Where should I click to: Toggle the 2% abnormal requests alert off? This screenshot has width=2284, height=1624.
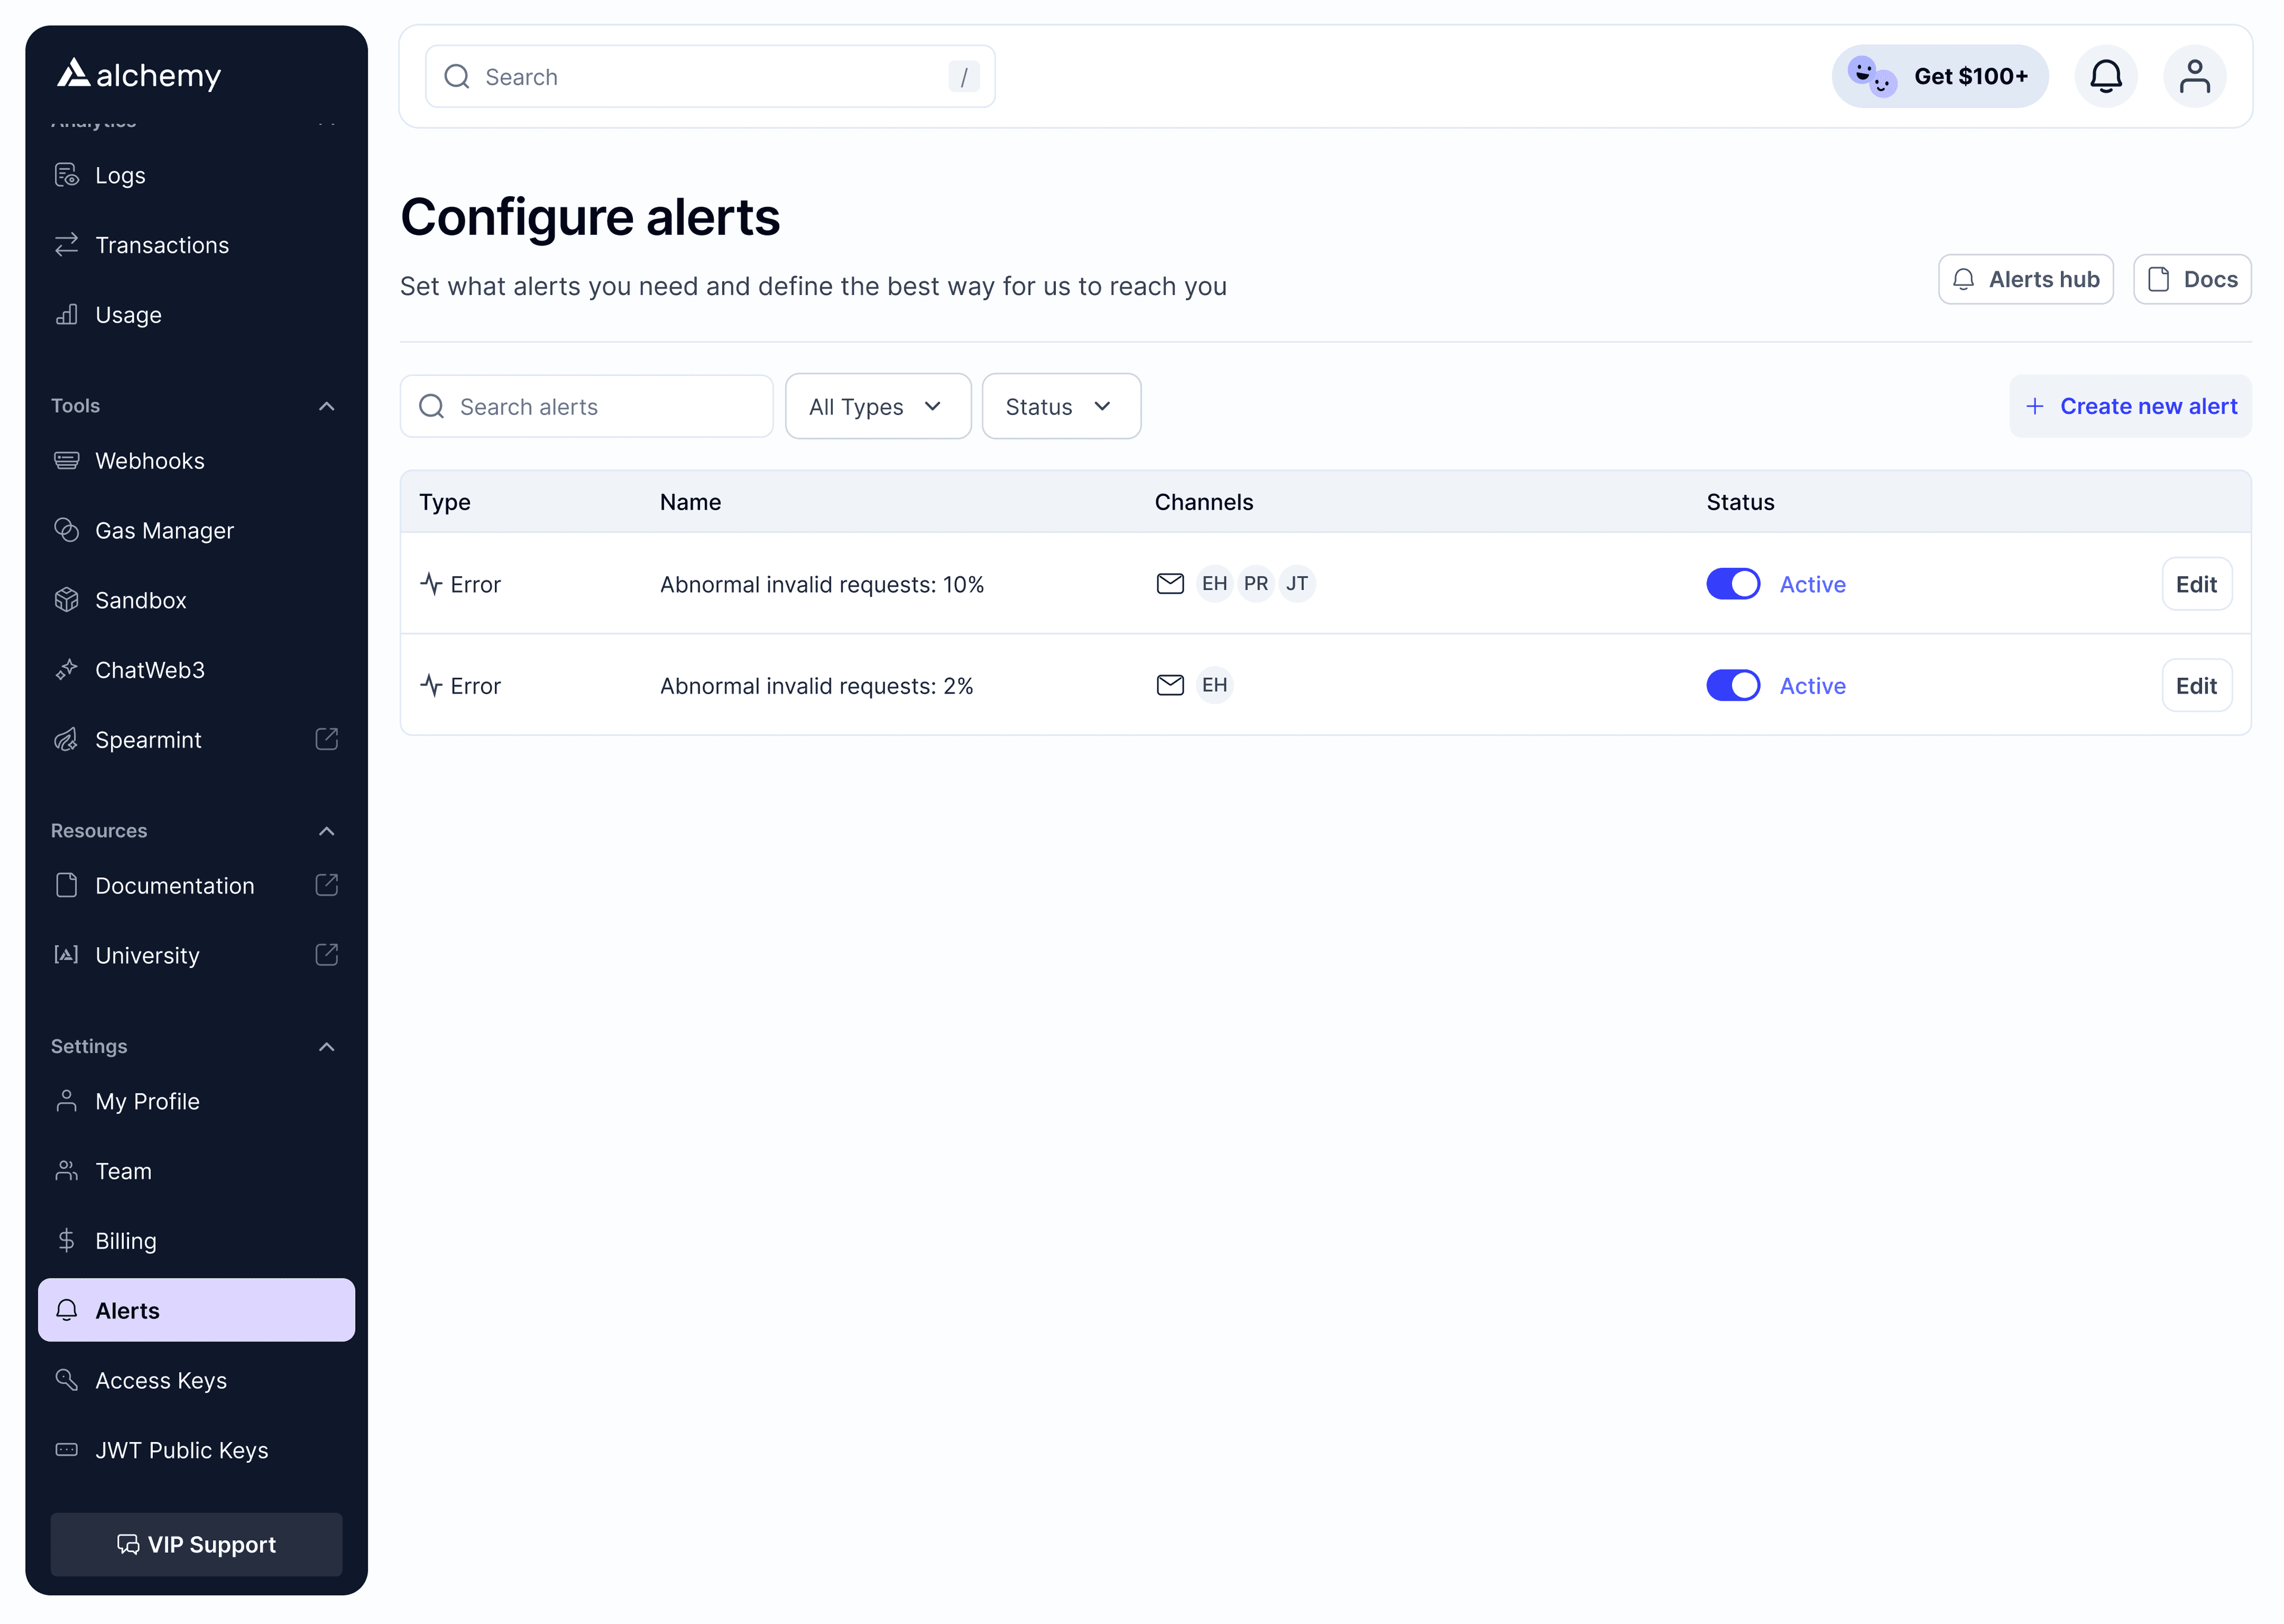[1733, 685]
